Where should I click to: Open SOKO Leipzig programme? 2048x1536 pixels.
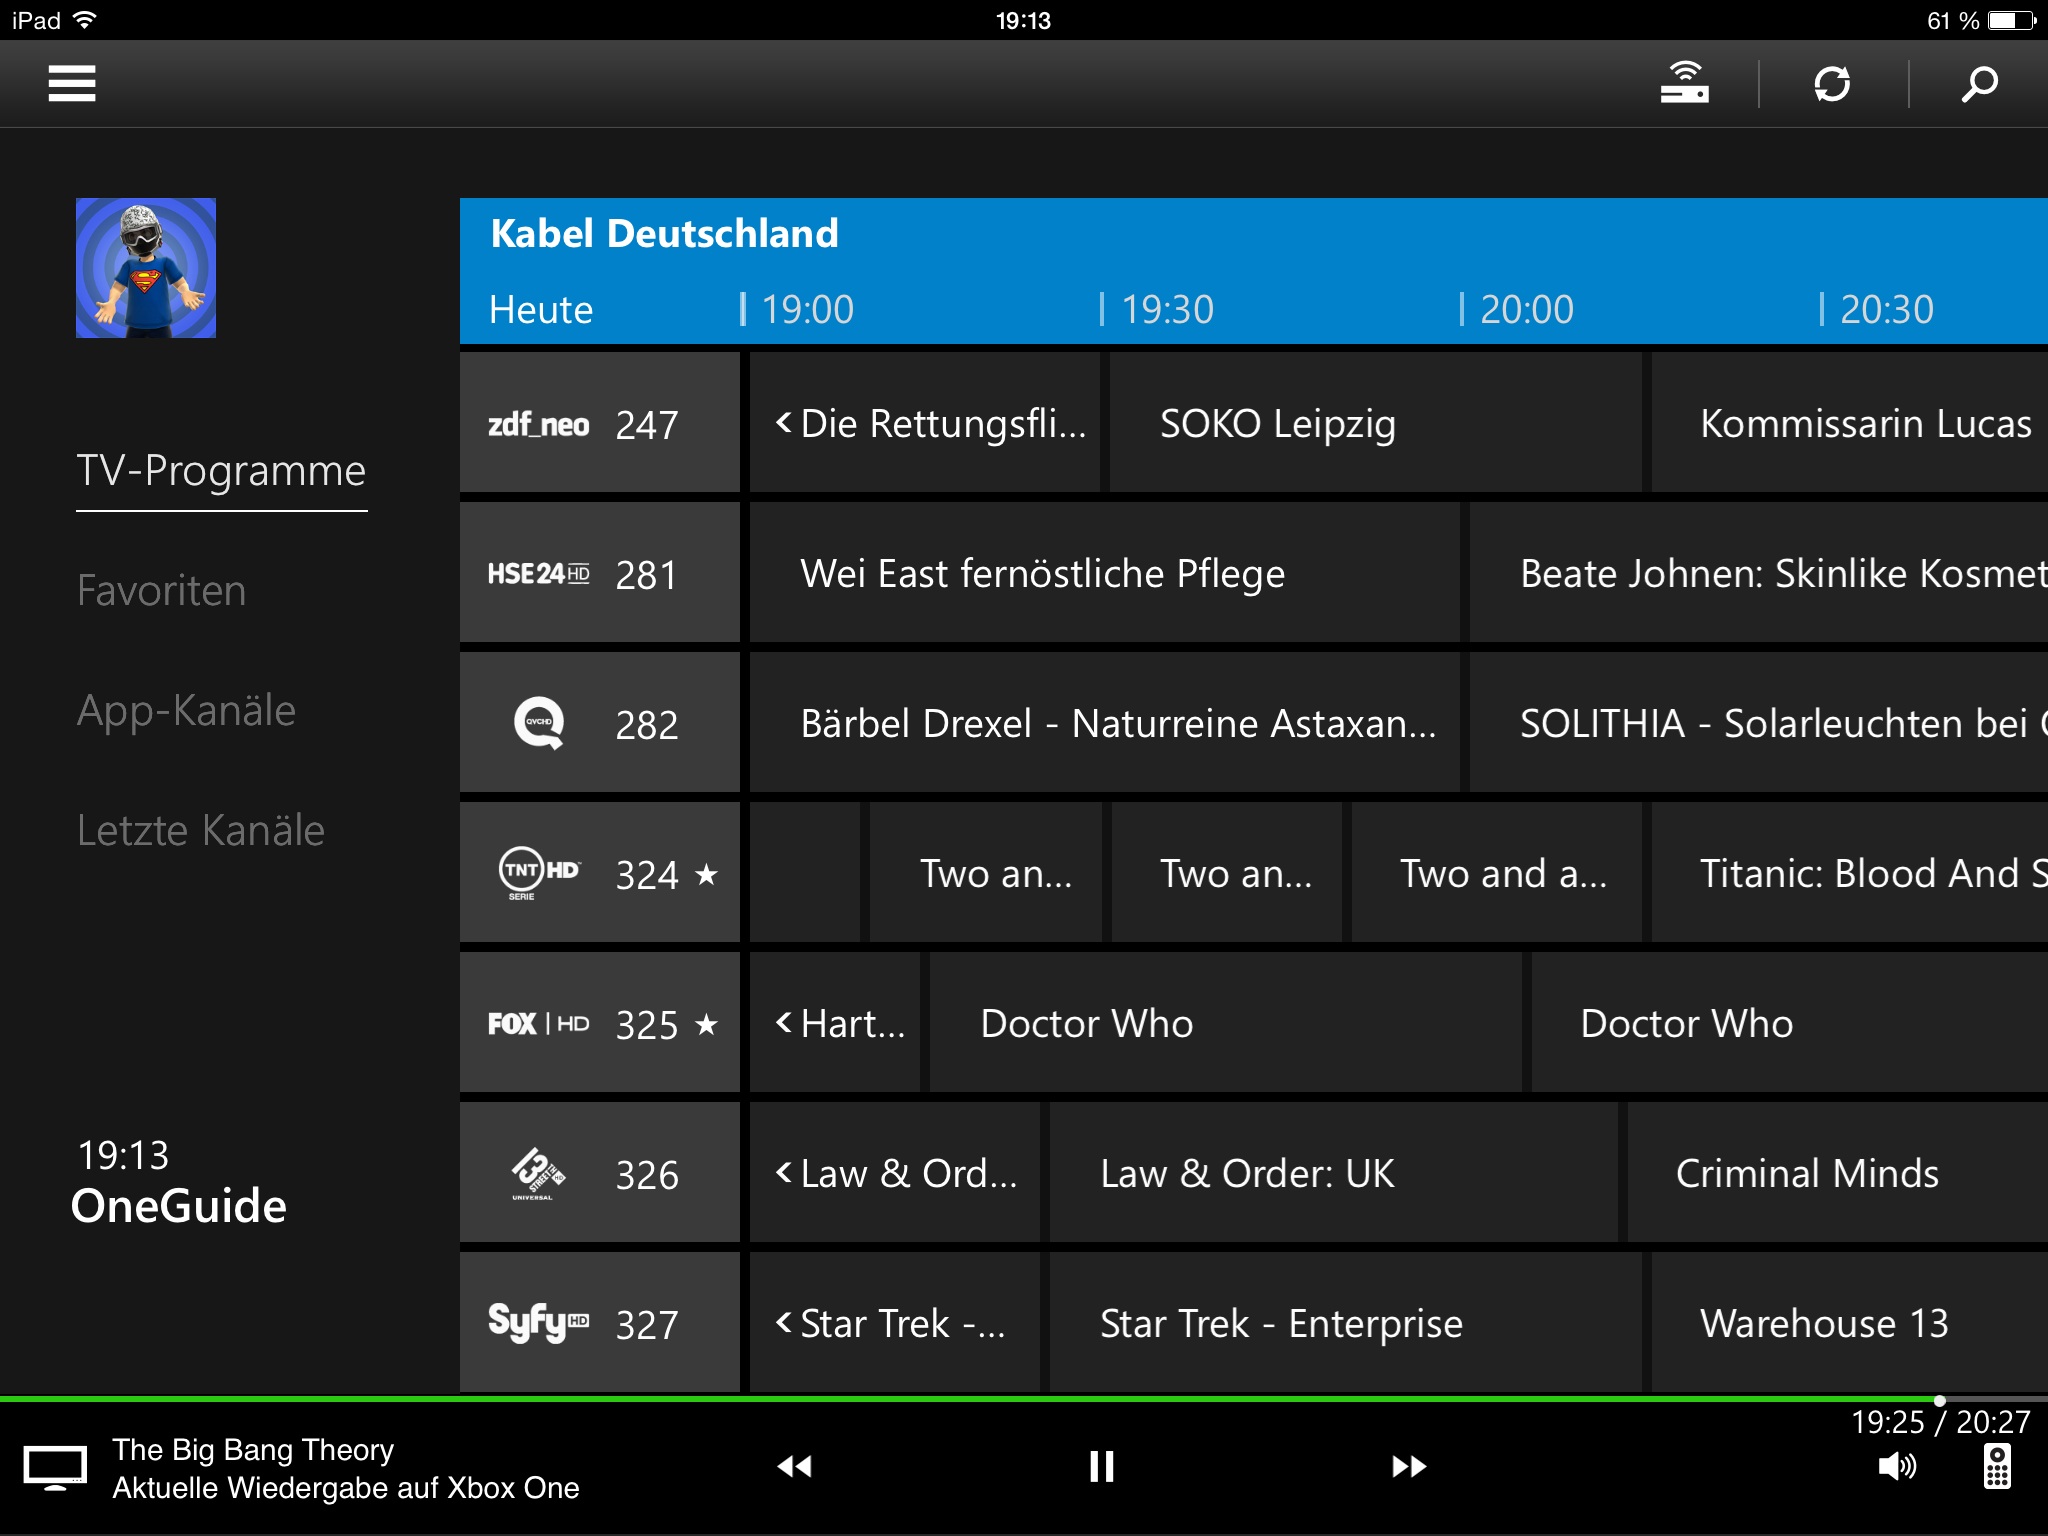(1375, 423)
